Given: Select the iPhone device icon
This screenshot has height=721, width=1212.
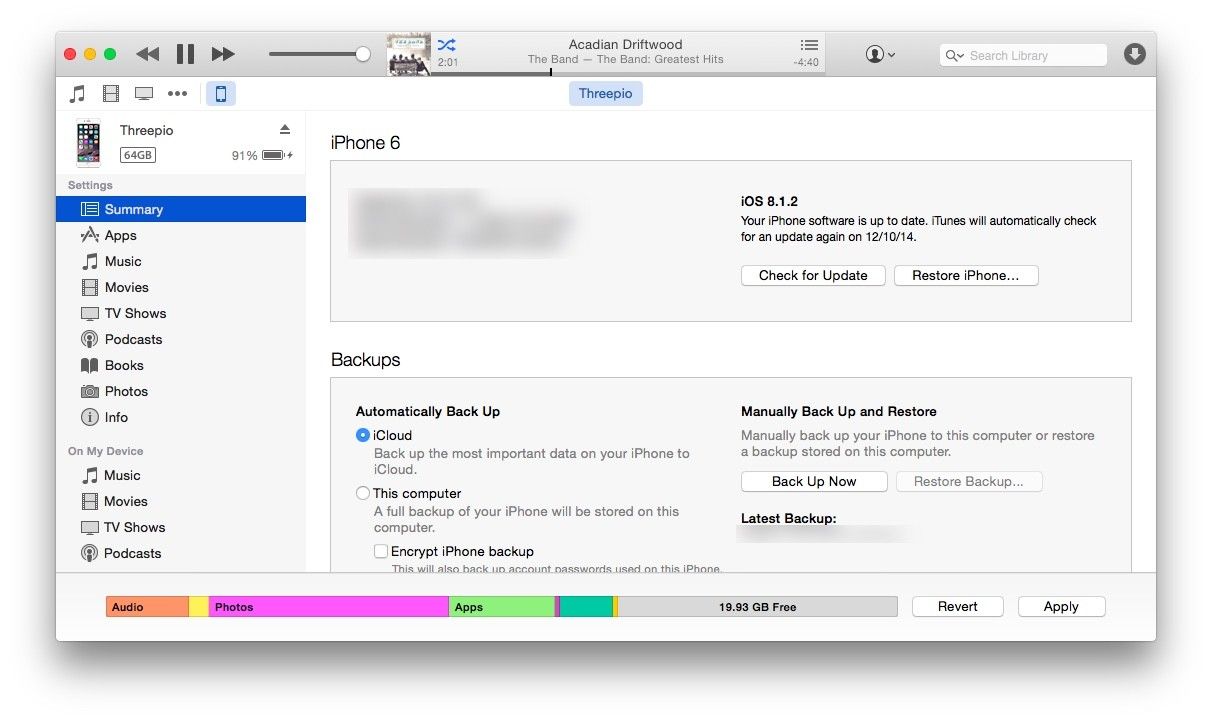Looking at the screenshot, I should [x=221, y=94].
